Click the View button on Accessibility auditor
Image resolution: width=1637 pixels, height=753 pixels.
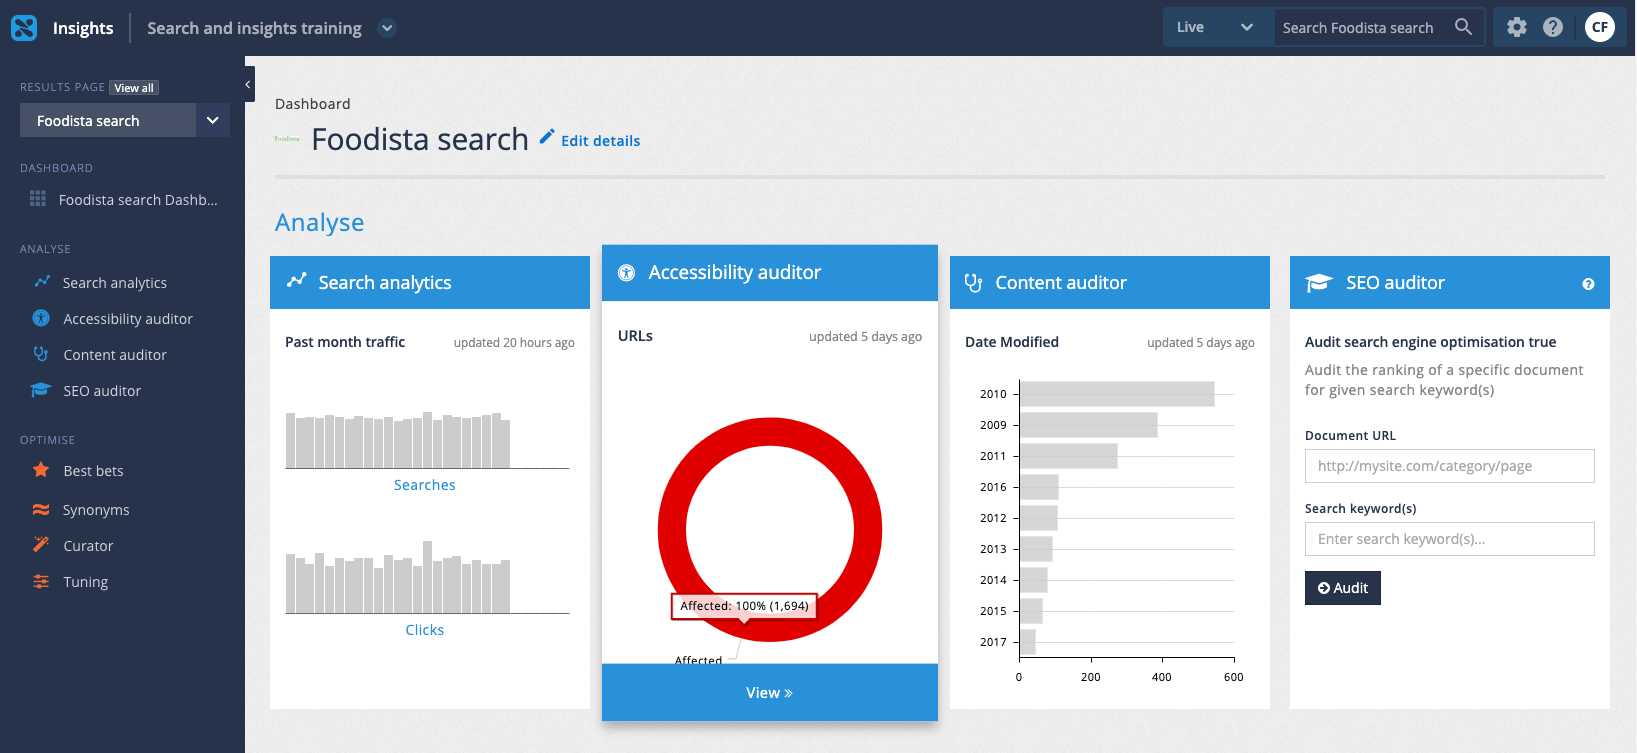point(770,692)
